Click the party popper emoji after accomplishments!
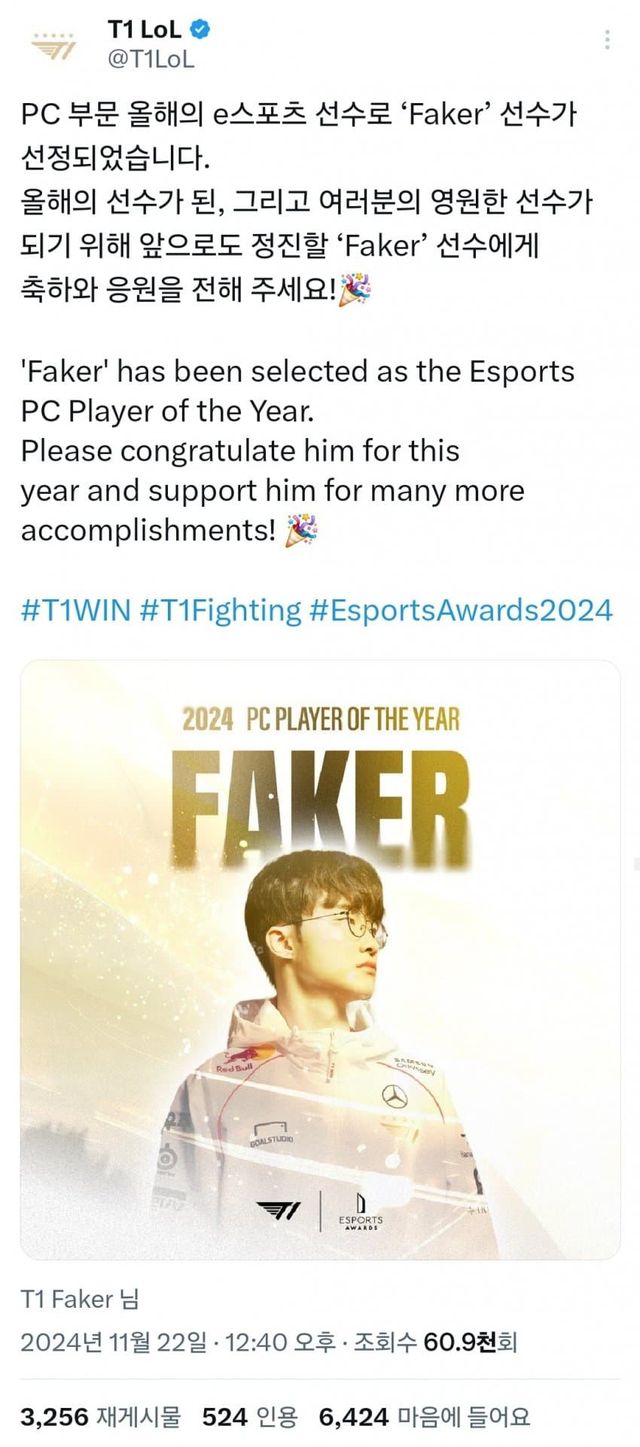The image size is (640, 1447). [x=301, y=530]
